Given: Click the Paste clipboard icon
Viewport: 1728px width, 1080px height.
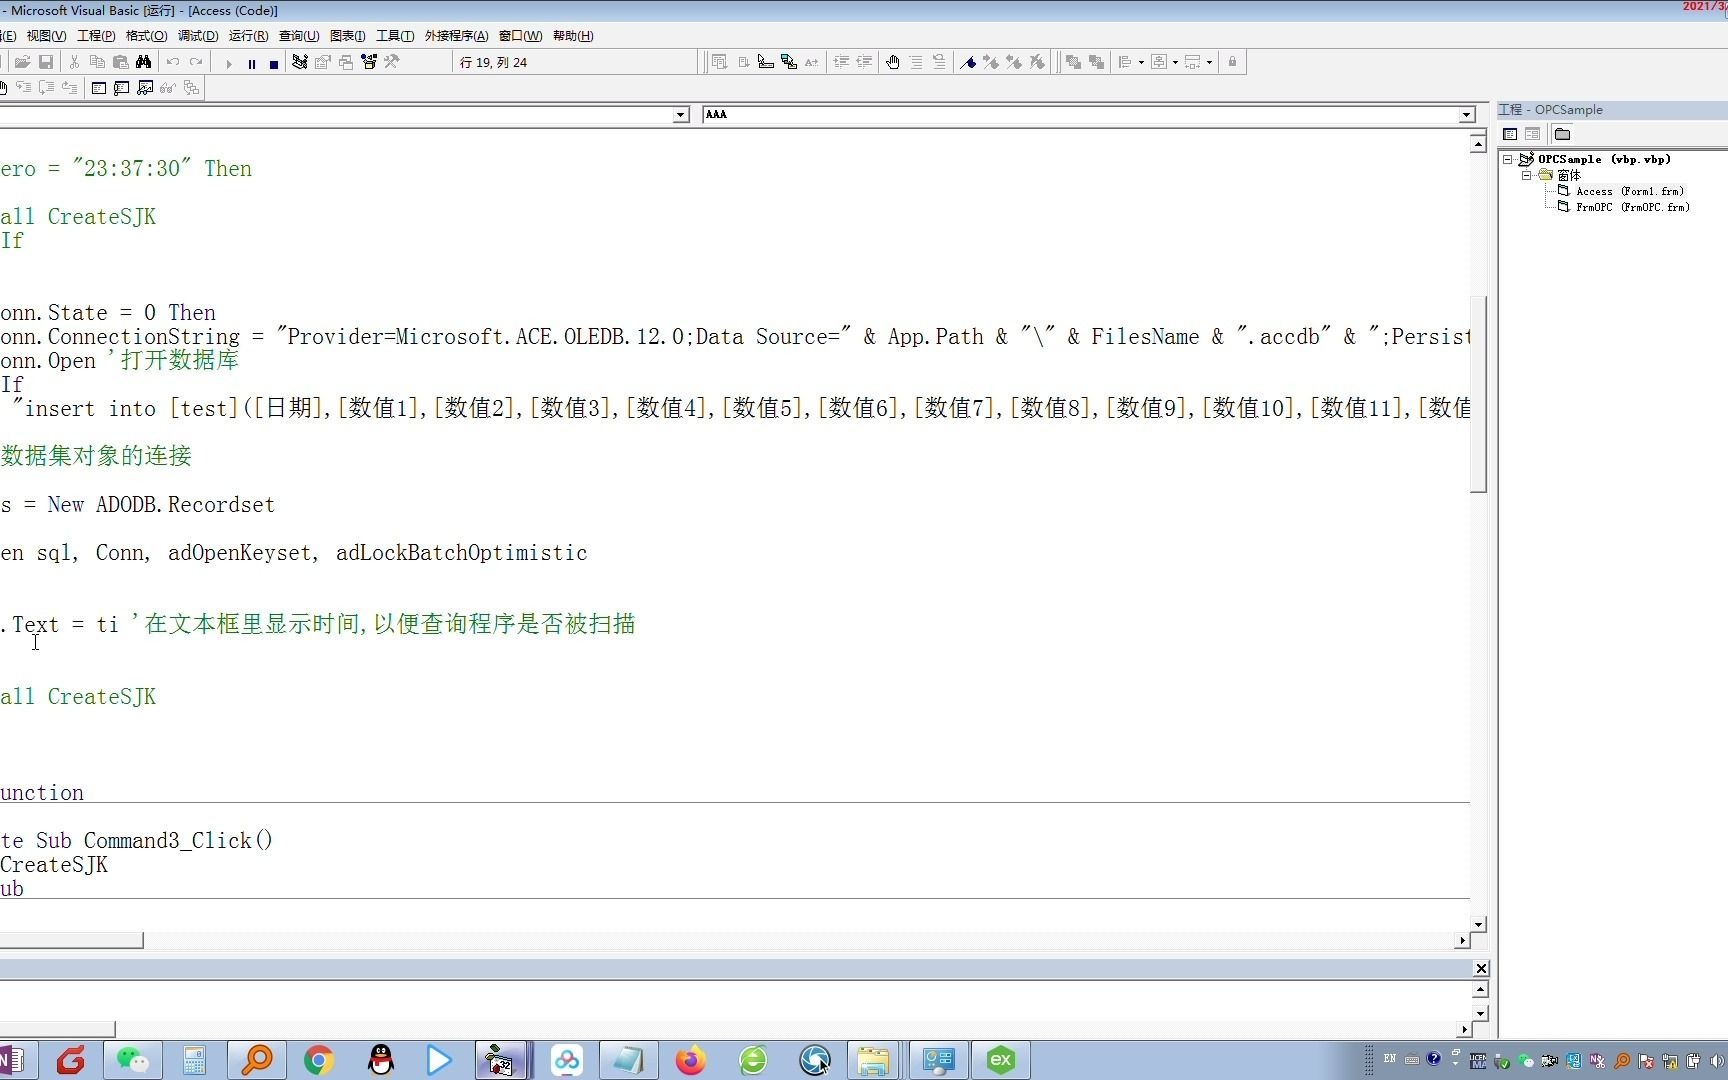Looking at the screenshot, I should 120,62.
